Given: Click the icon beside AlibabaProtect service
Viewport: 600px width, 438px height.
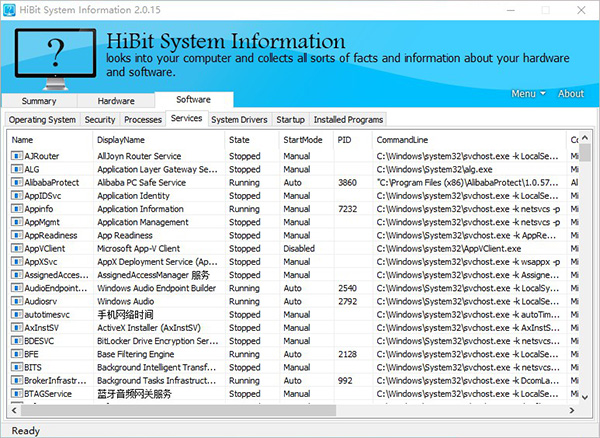Looking at the screenshot, I should [17, 182].
